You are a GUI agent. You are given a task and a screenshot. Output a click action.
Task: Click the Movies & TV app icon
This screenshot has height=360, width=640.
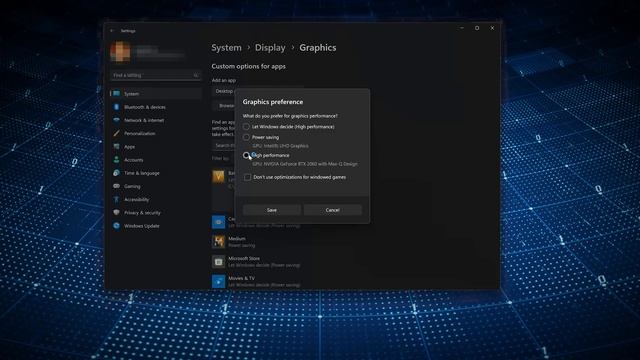point(218,281)
